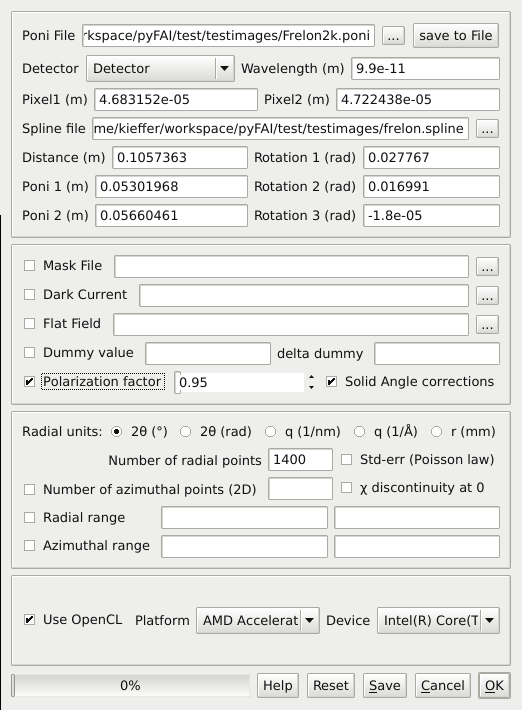Enable the Mask File checkbox

[29, 265]
